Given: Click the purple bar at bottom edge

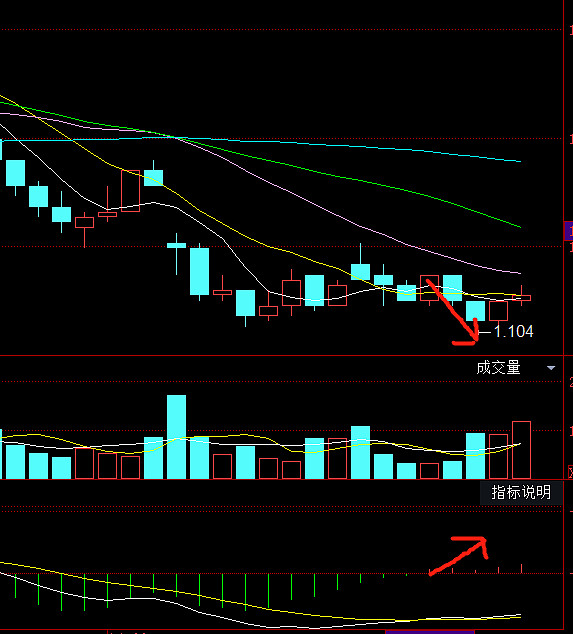Looking at the screenshot, I should coord(429,632).
